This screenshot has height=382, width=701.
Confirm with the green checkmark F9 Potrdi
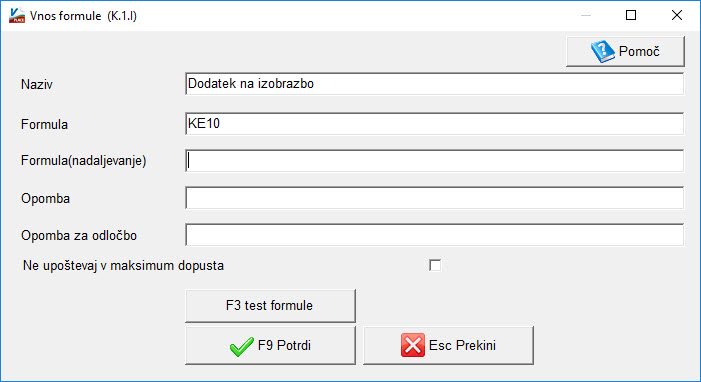(x=270, y=345)
